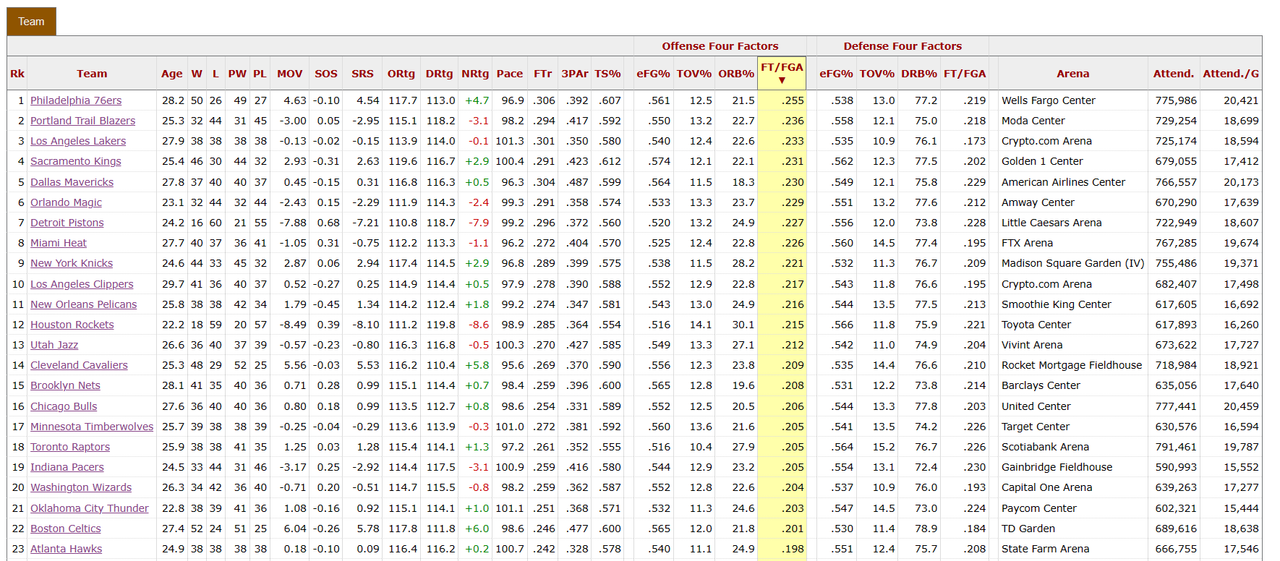
Task: Sort by the PL column header
Action: 260,73
